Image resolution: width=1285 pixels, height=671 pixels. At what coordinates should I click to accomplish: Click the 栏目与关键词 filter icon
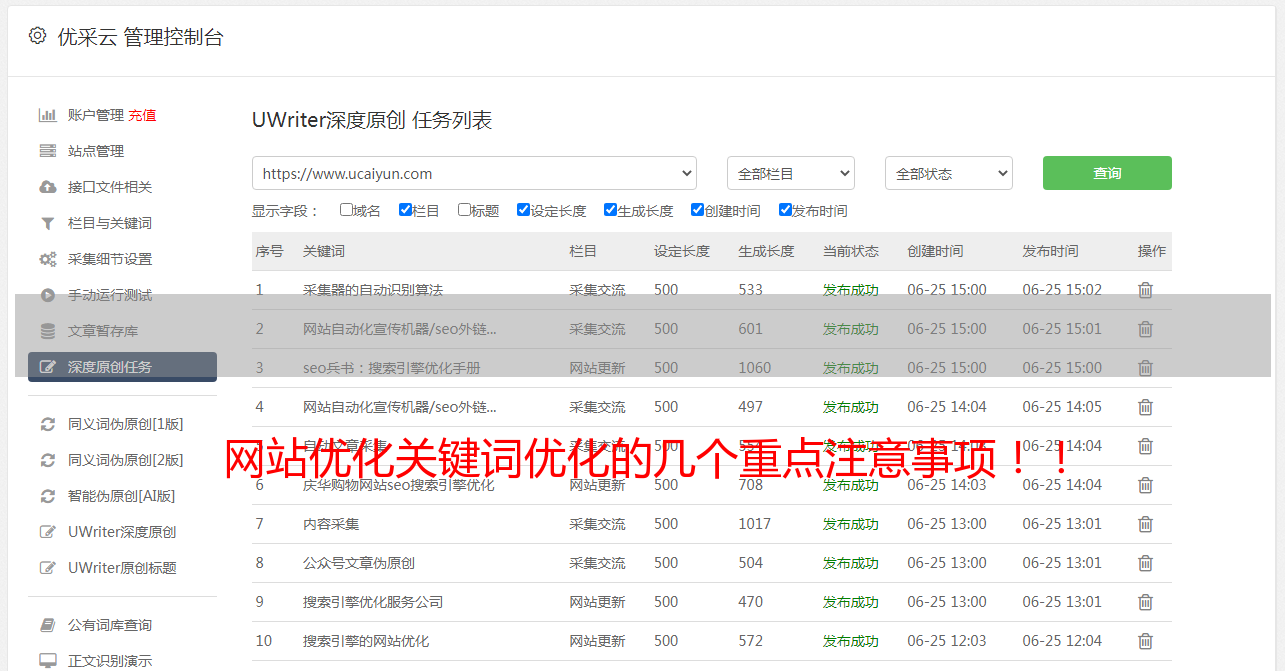click(x=47, y=223)
